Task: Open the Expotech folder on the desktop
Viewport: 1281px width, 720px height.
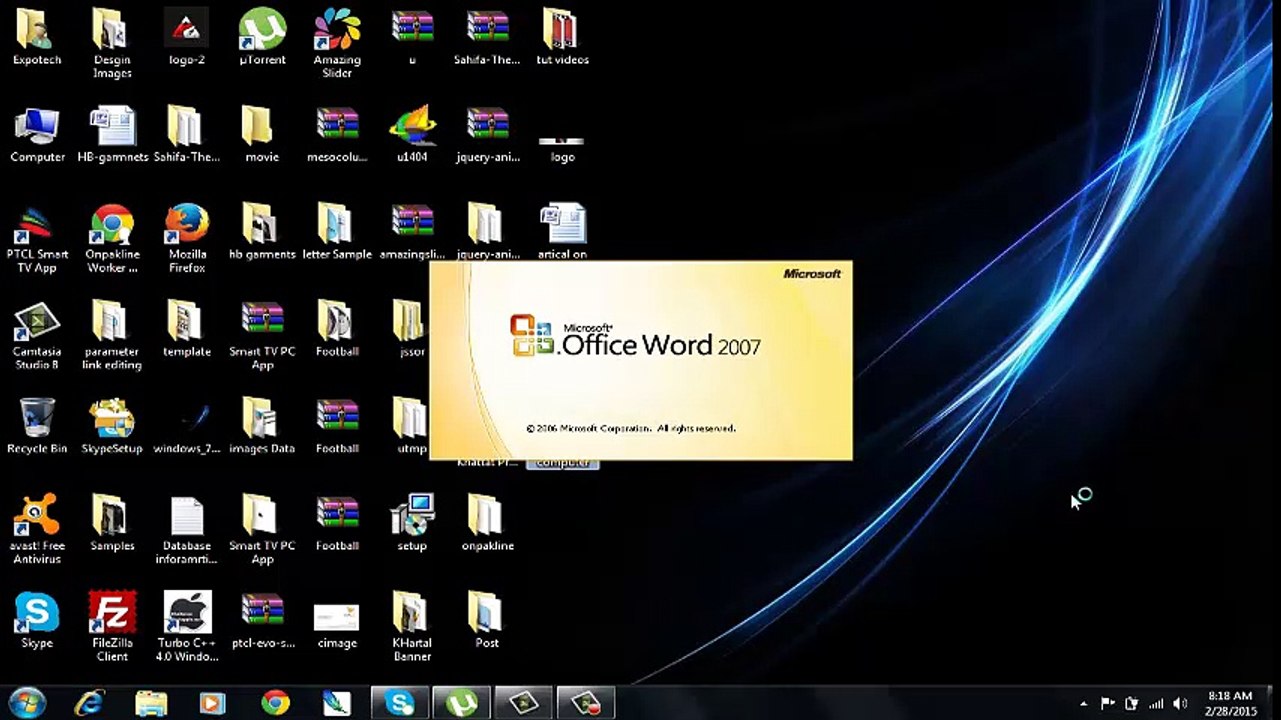Action: tap(37, 38)
